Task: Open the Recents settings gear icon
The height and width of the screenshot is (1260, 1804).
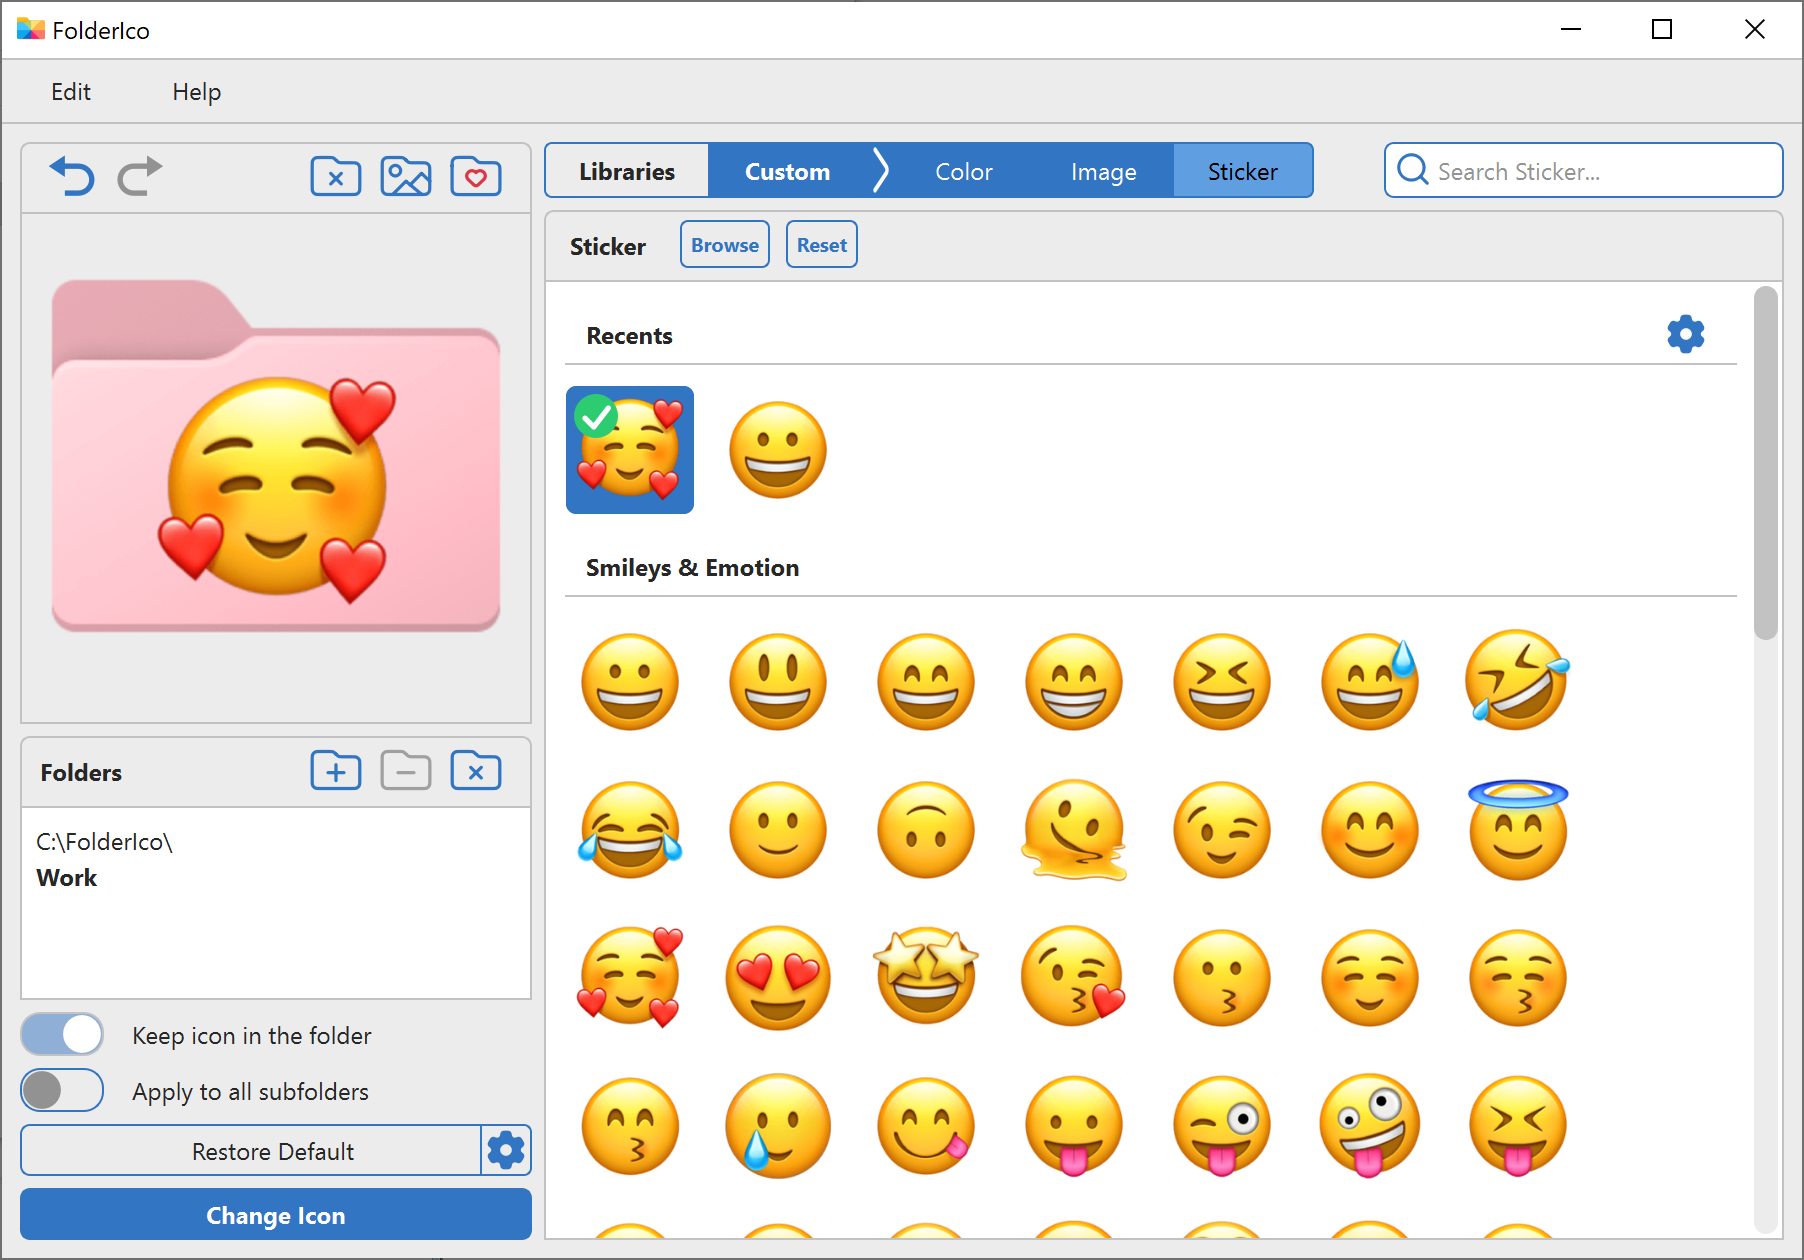Action: click(x=1686, y=333)
